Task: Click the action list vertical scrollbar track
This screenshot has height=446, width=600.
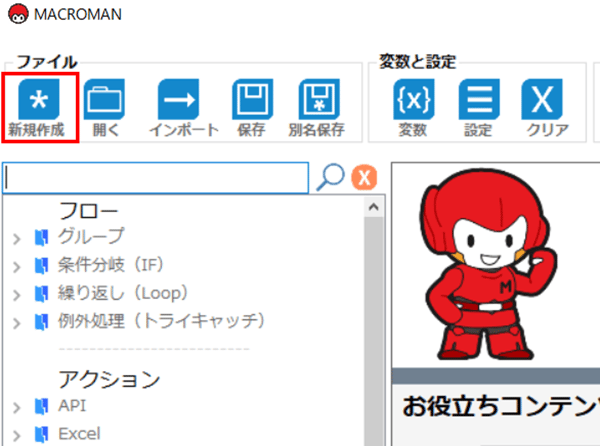Action: 374,331
